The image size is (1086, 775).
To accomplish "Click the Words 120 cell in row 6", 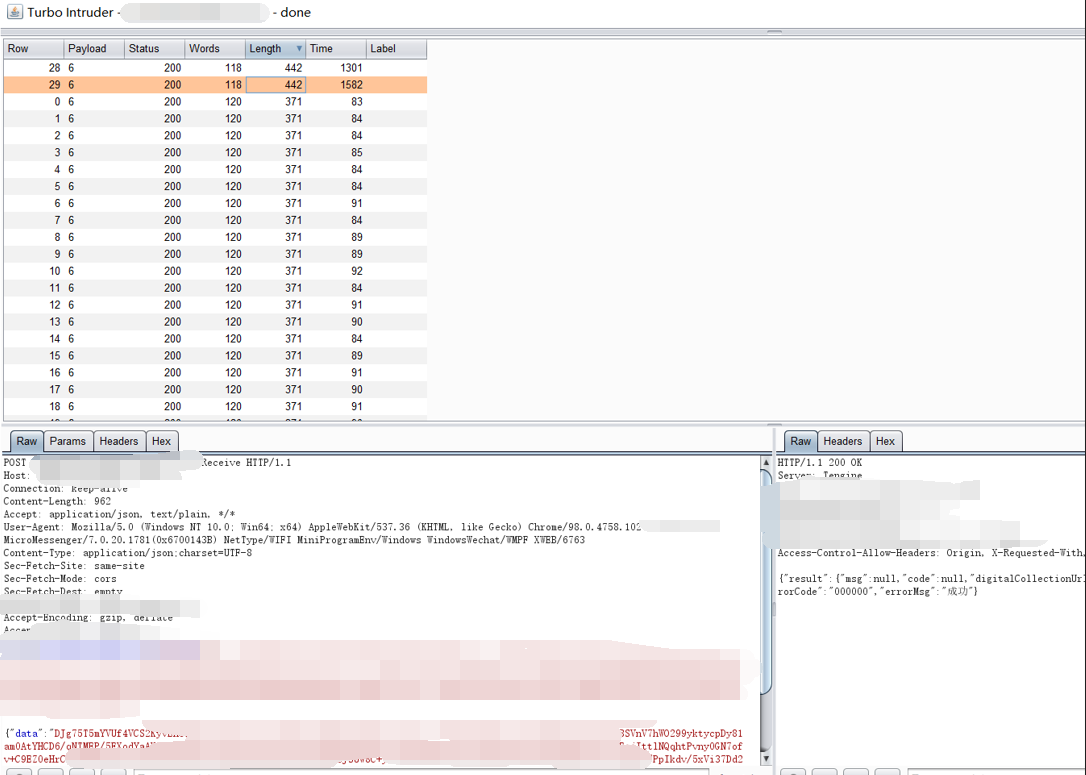I will click(215, 204).
